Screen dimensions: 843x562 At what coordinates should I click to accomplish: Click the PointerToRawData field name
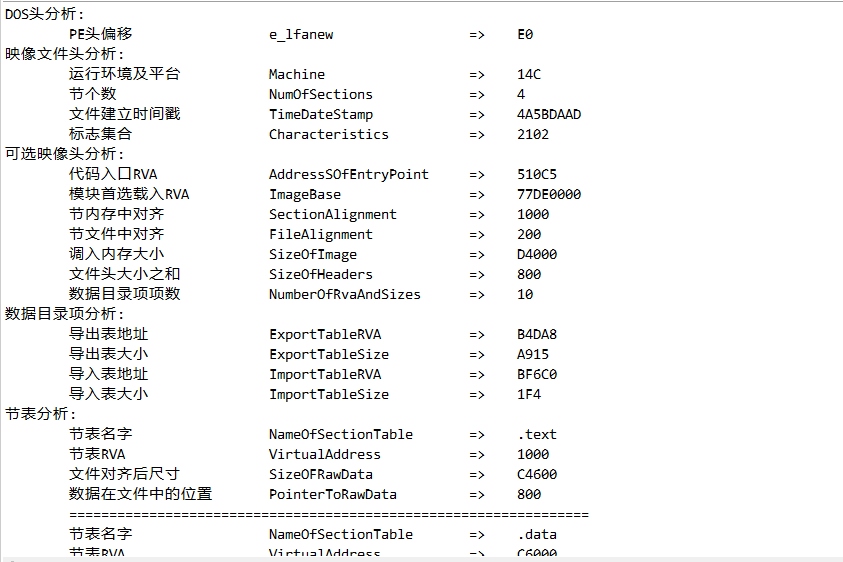332,494
